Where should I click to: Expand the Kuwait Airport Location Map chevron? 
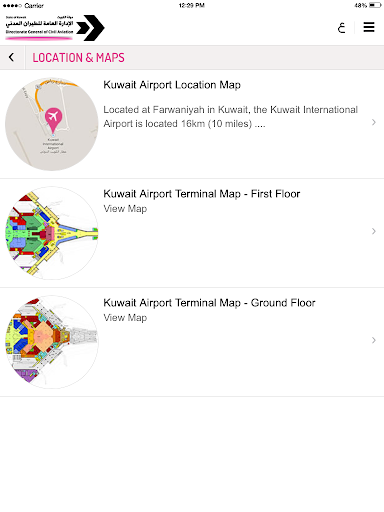pyautogui.click(x=374, y=122)
